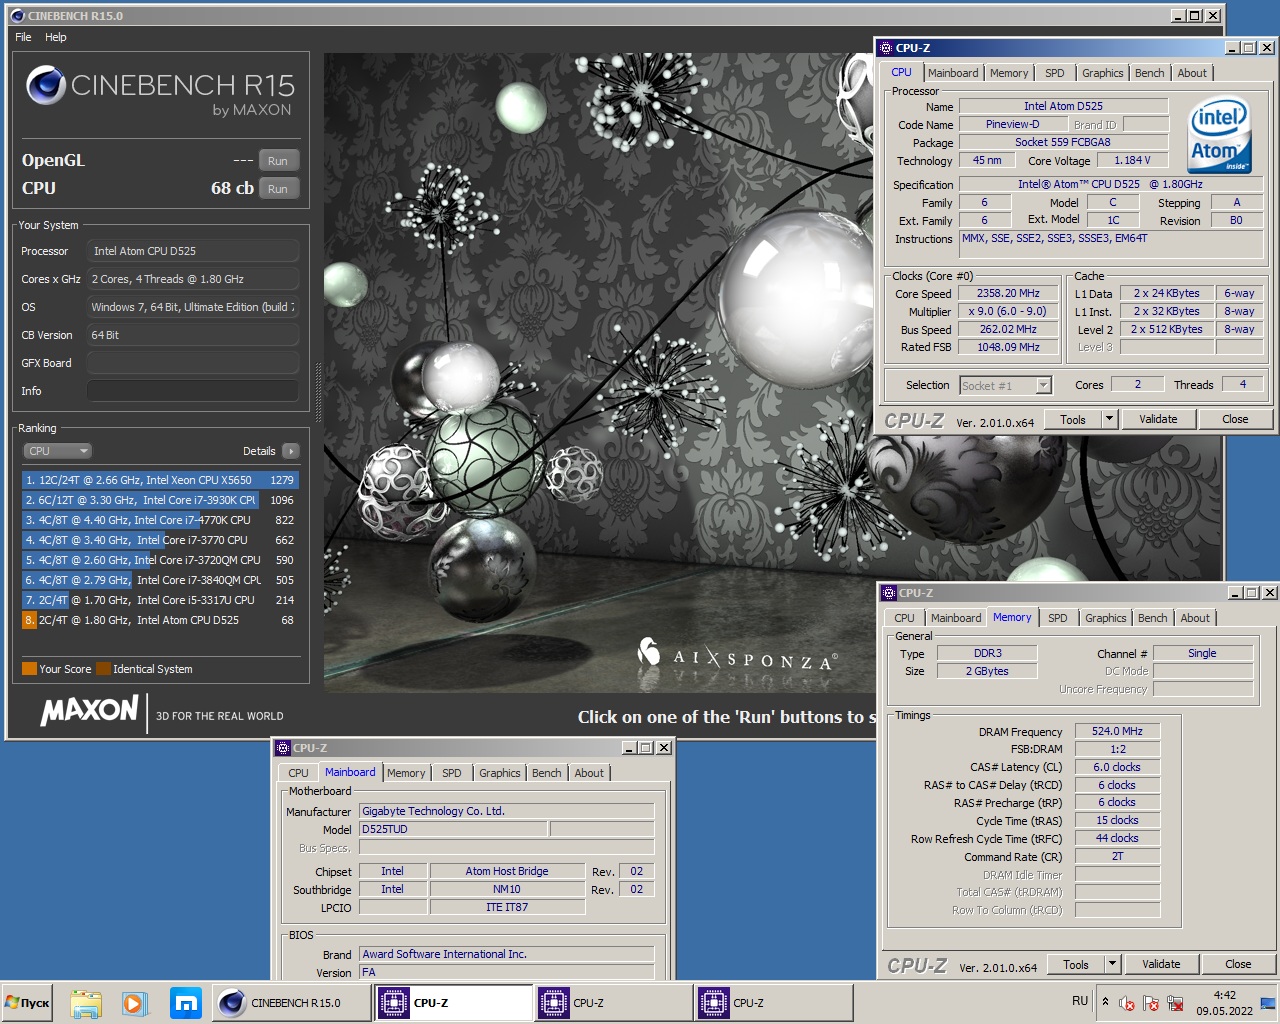Click Validate in CPU-Z window showing Timings
1280x1024 pixels.
tap(1161, 965)
